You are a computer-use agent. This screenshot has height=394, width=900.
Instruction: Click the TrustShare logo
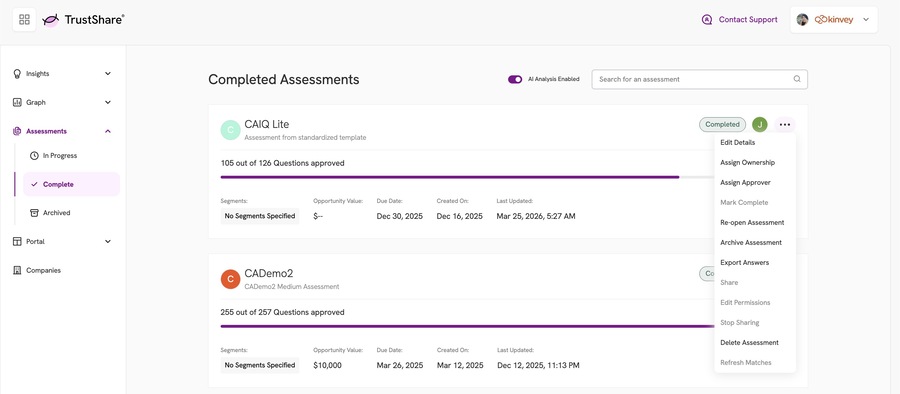click(83, 20)
